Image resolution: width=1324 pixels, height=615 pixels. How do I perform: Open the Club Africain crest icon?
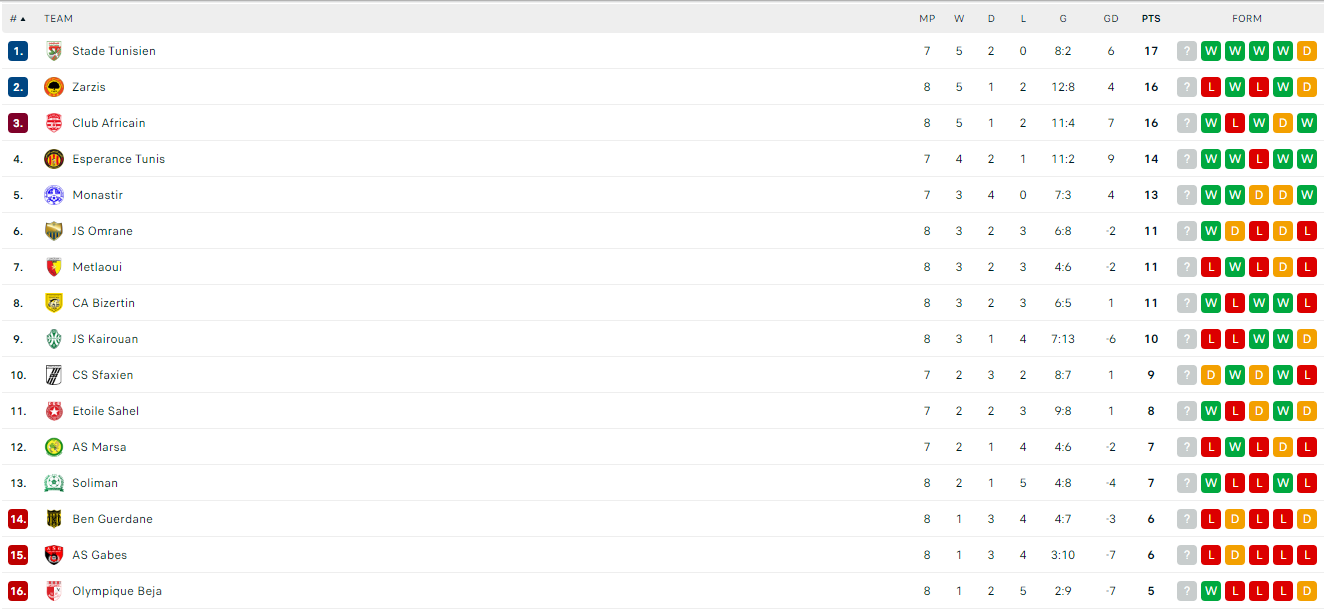(54, 123)
